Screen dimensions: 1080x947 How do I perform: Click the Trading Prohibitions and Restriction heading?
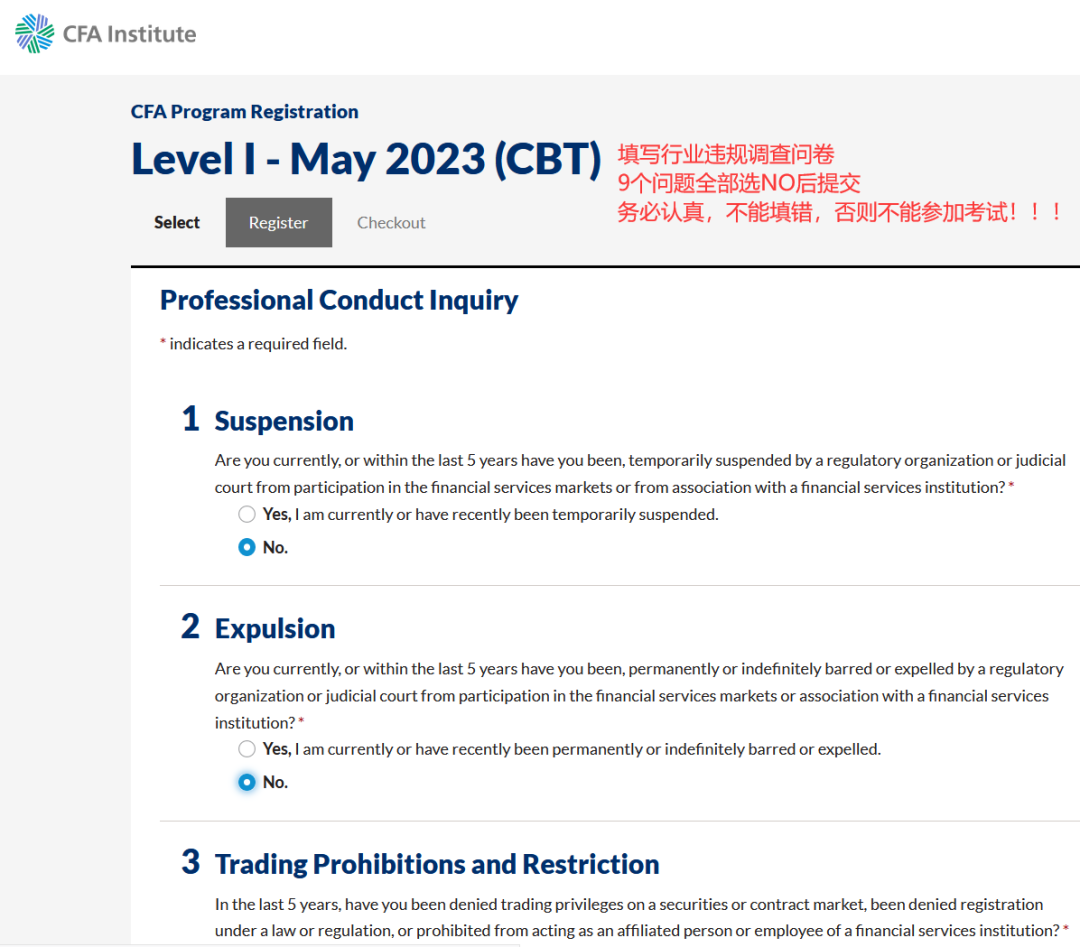tap(437, 864)
